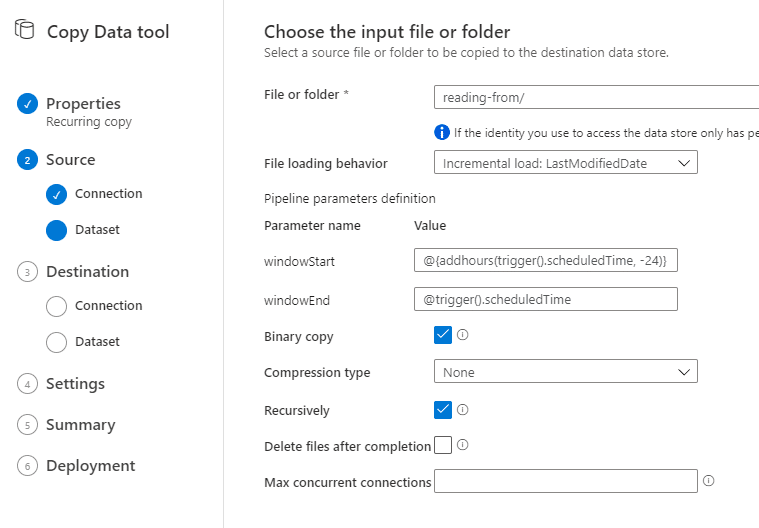Screen dimensions: 759x528
Task: Click the Recursively label
Action: 297,410
